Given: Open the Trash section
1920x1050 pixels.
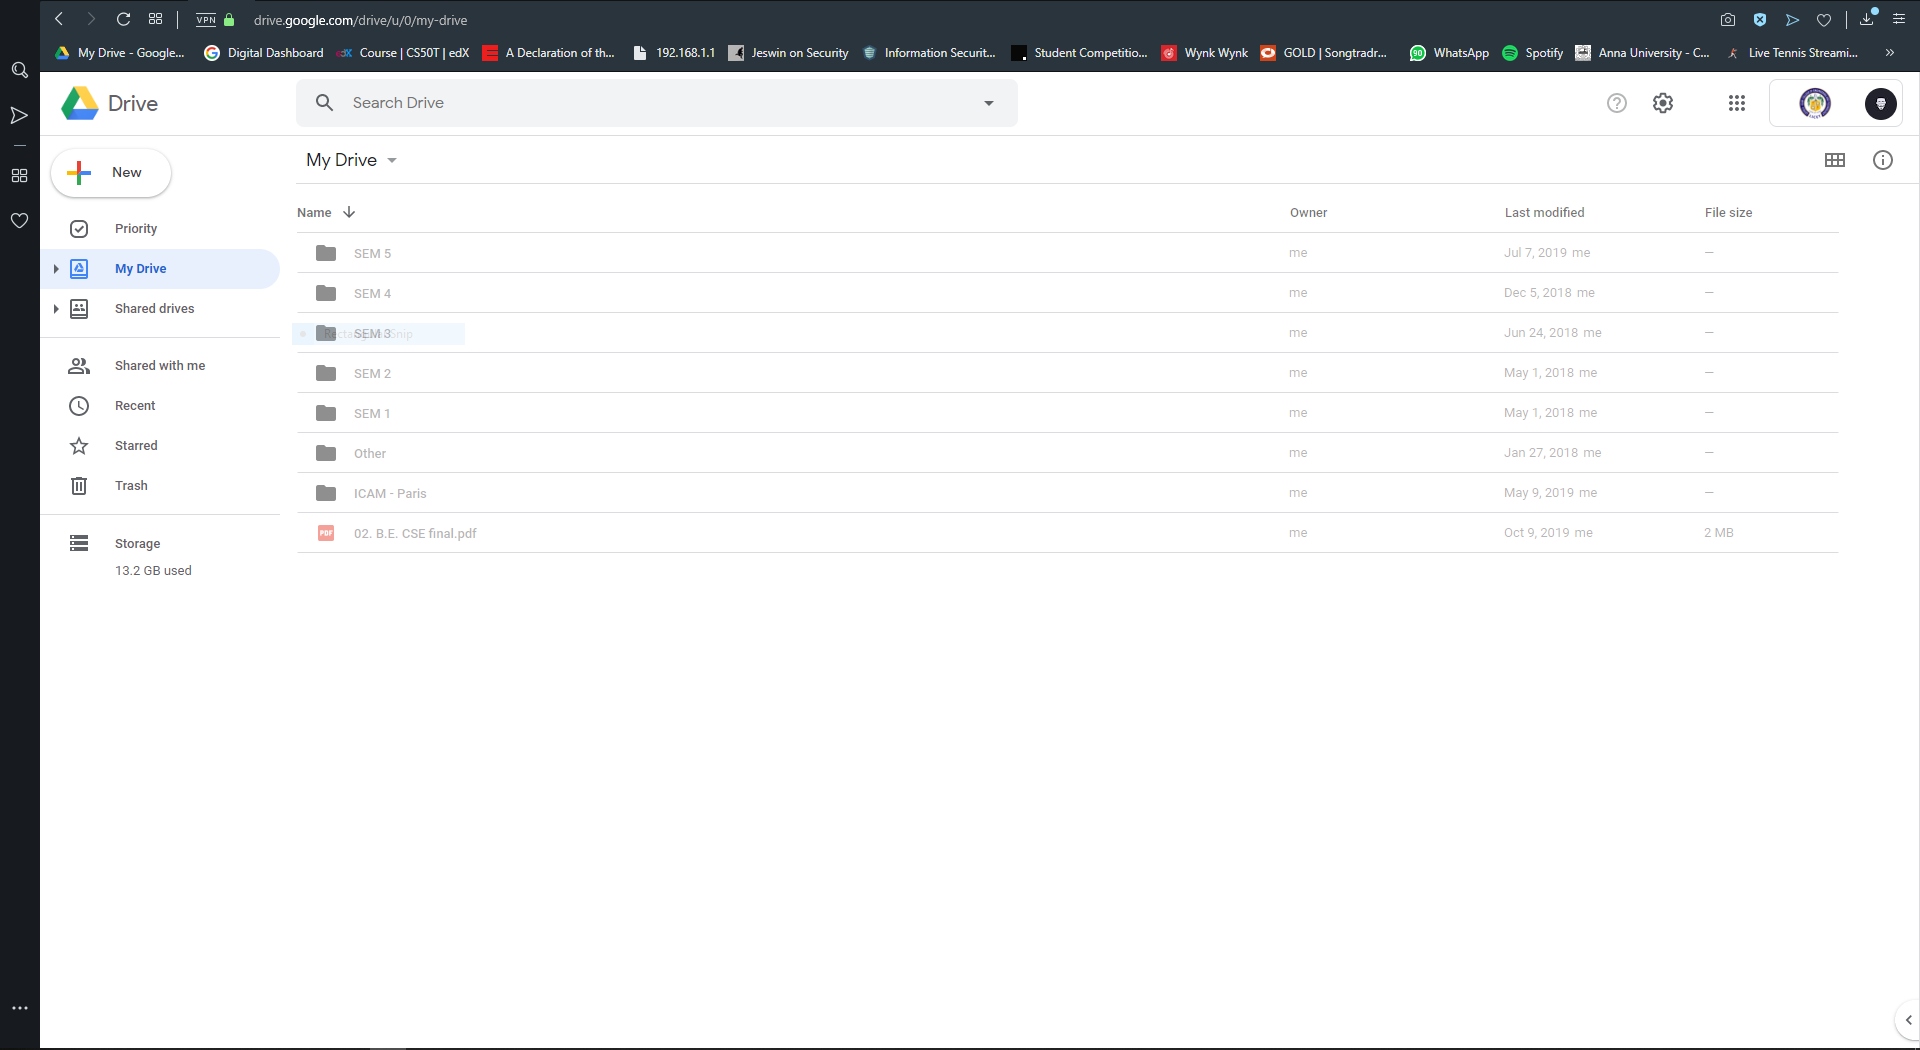Looking at the screenshot, I should pyautogui.click(x=130, y=485).
